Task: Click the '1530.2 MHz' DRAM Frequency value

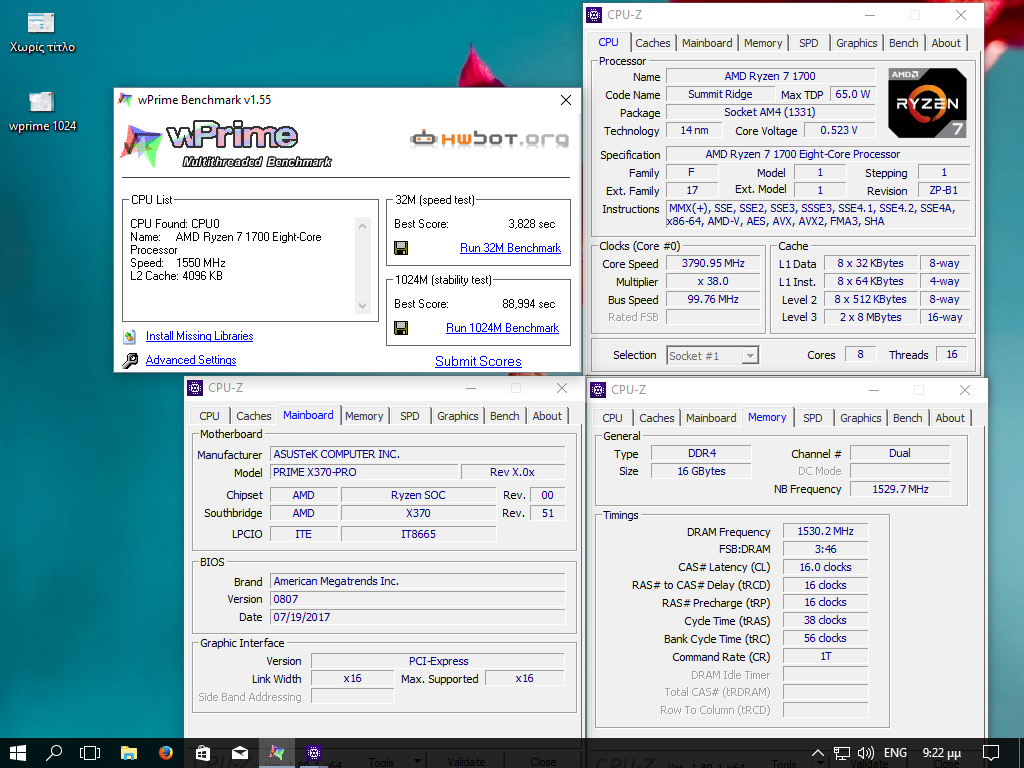Action: (x=825, y=532)
